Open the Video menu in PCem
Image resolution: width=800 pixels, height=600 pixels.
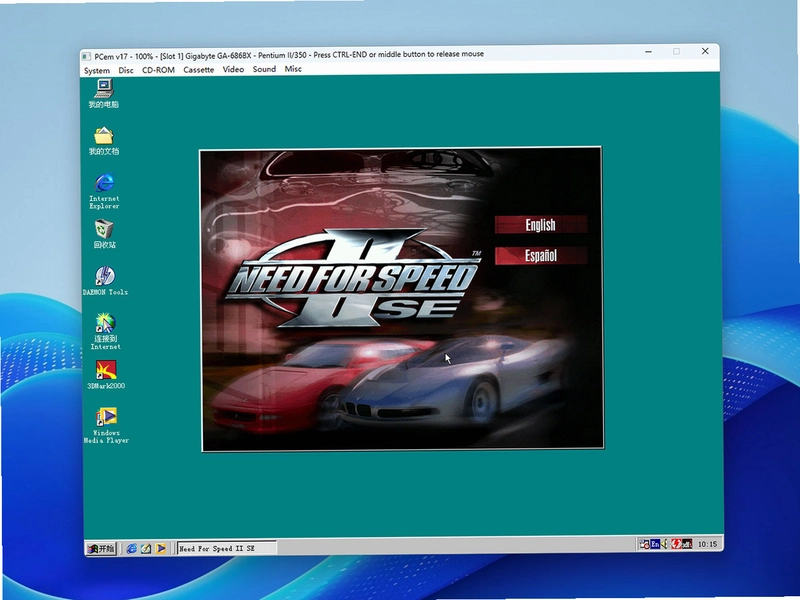[x=233, y=69]
